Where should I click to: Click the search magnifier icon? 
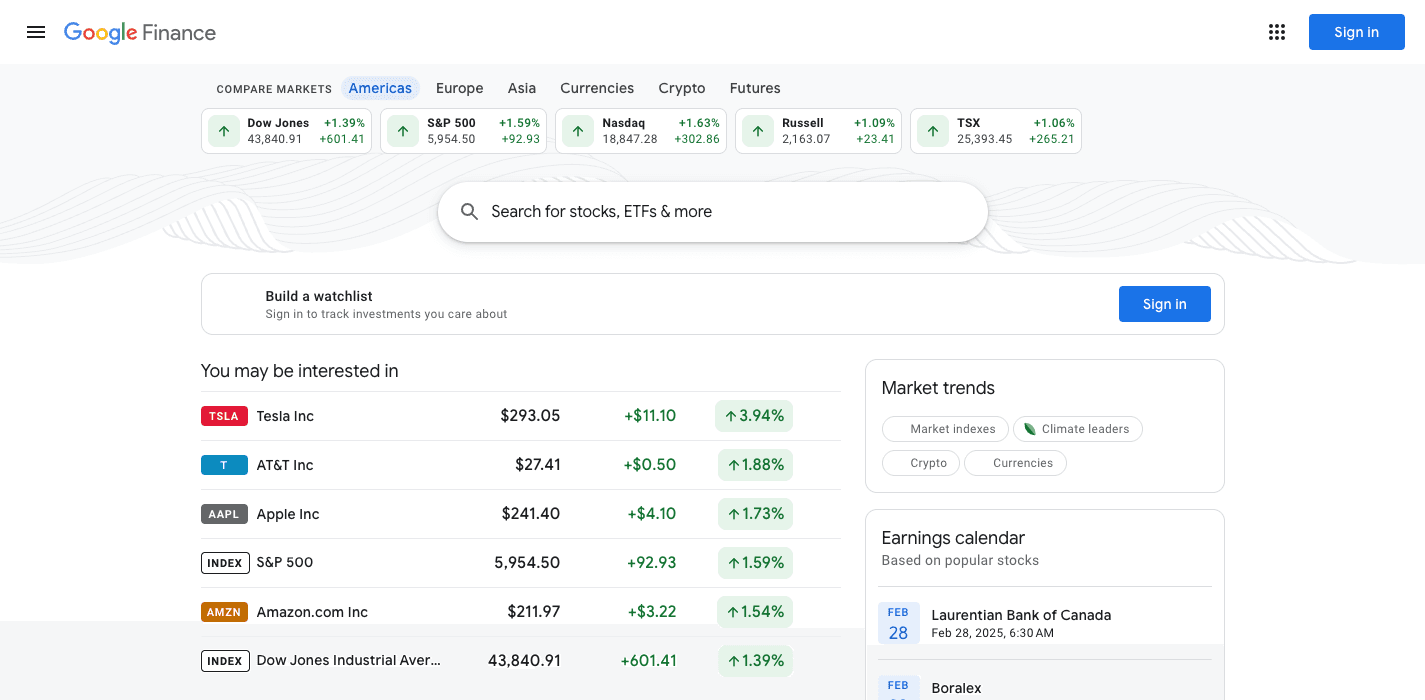[469, 212]
